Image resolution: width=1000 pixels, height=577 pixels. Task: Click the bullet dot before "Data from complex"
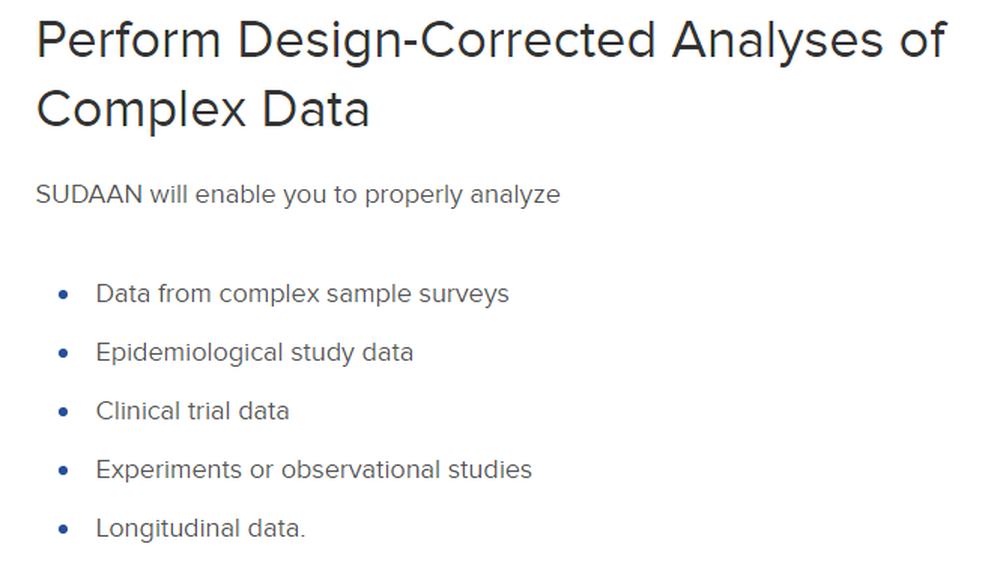64,295
